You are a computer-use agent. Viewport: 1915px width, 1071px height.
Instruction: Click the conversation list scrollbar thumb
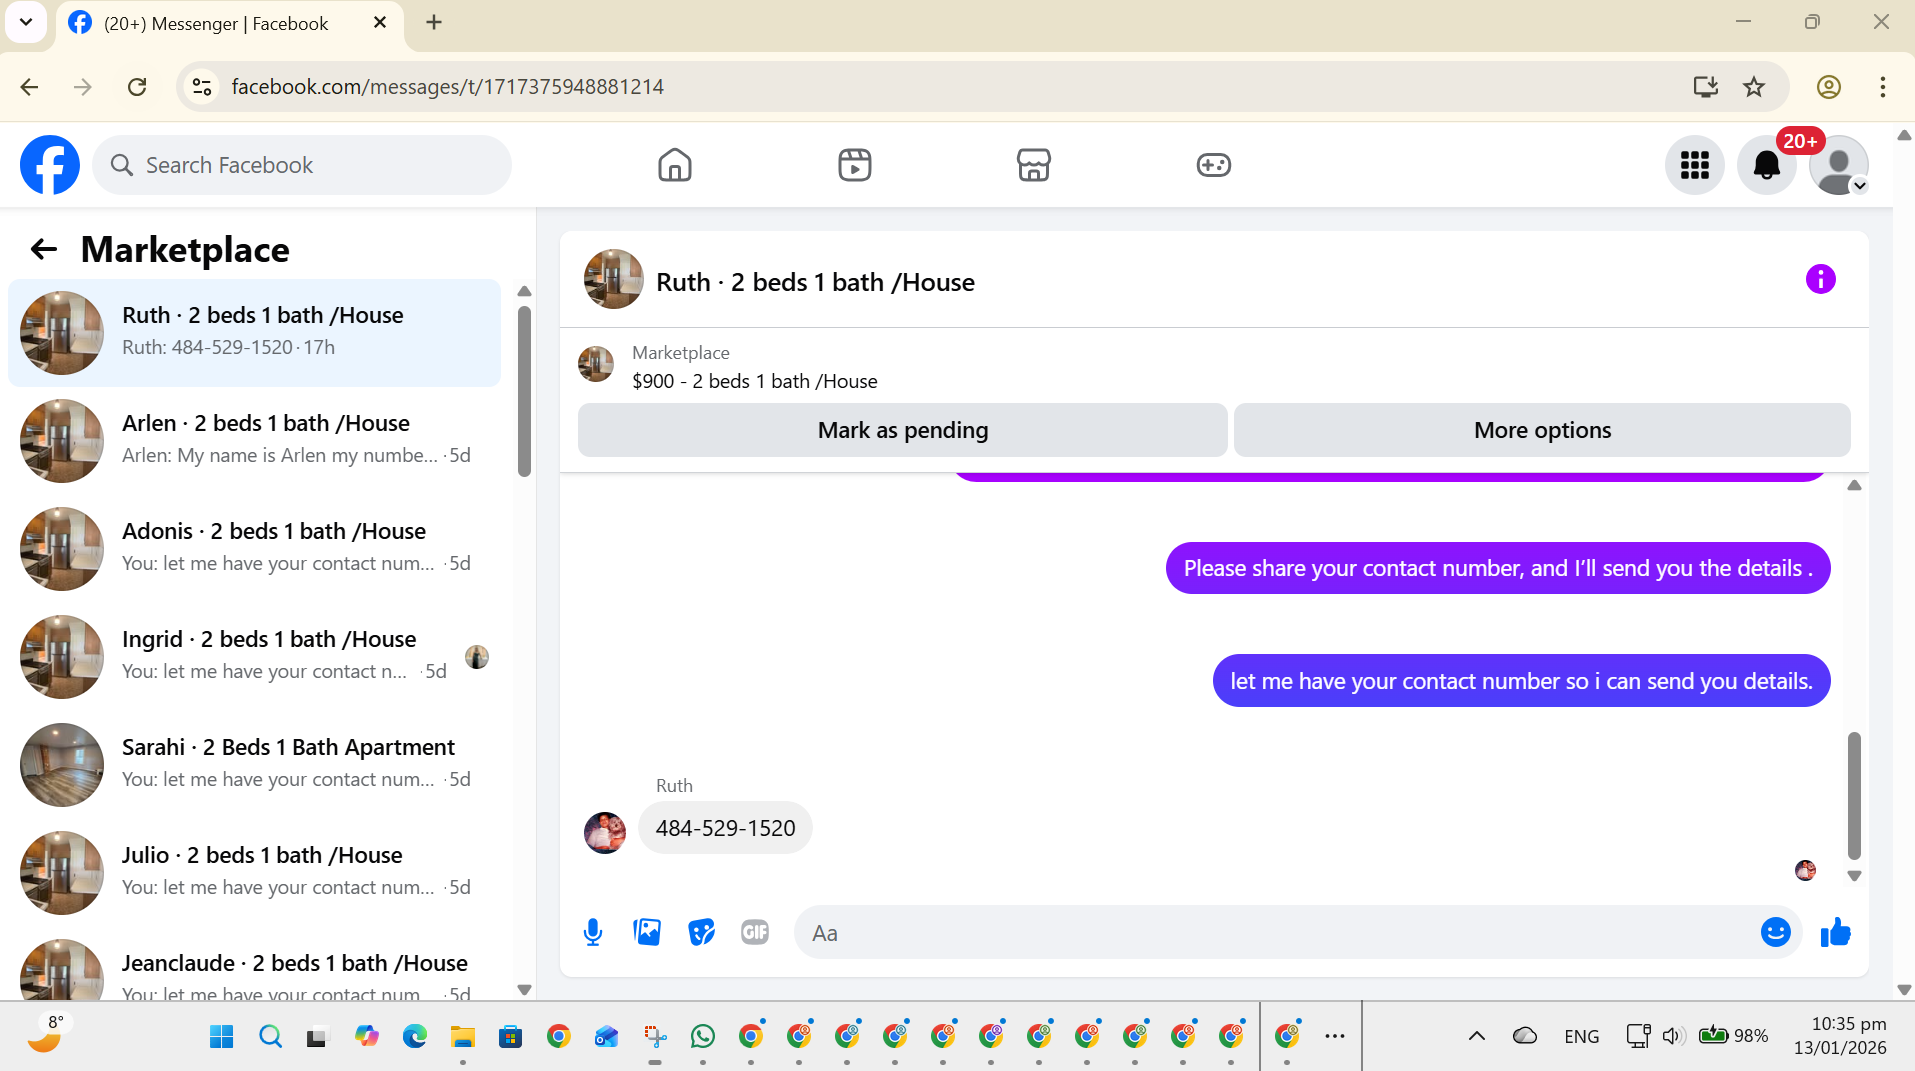524,392
